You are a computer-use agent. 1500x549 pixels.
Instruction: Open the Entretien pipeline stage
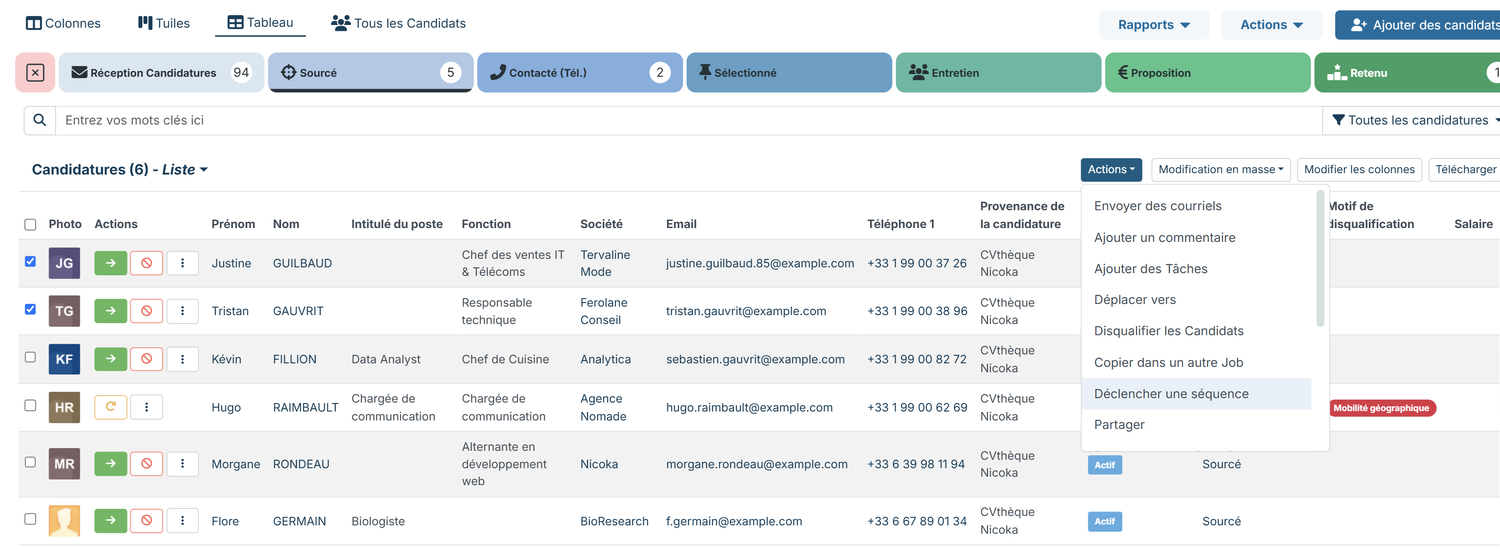(x=998, y=73)
